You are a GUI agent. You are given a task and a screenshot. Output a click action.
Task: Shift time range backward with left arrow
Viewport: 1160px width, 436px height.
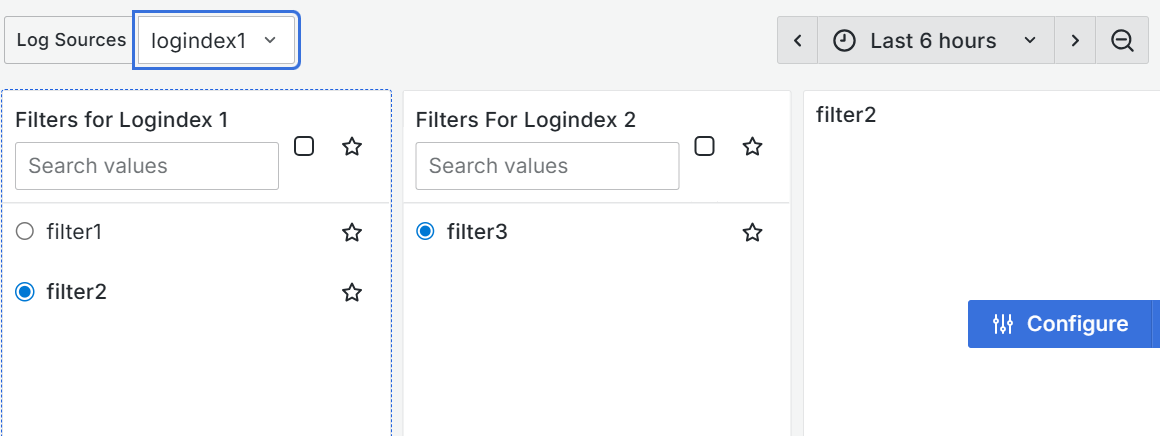pyautogui.click(x=798, y=41)
